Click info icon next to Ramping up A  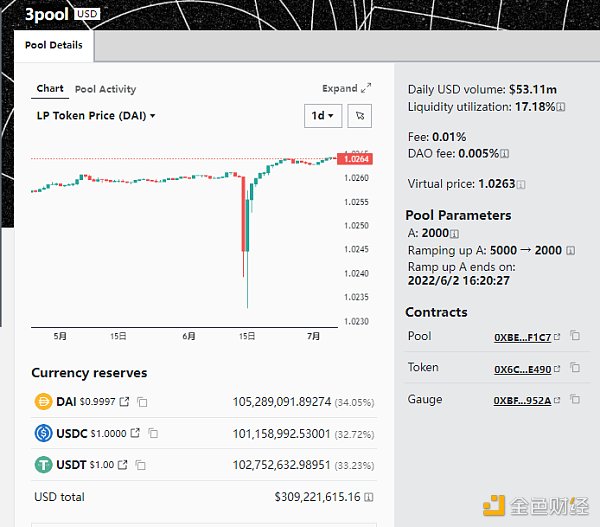(x=570, y=251)
